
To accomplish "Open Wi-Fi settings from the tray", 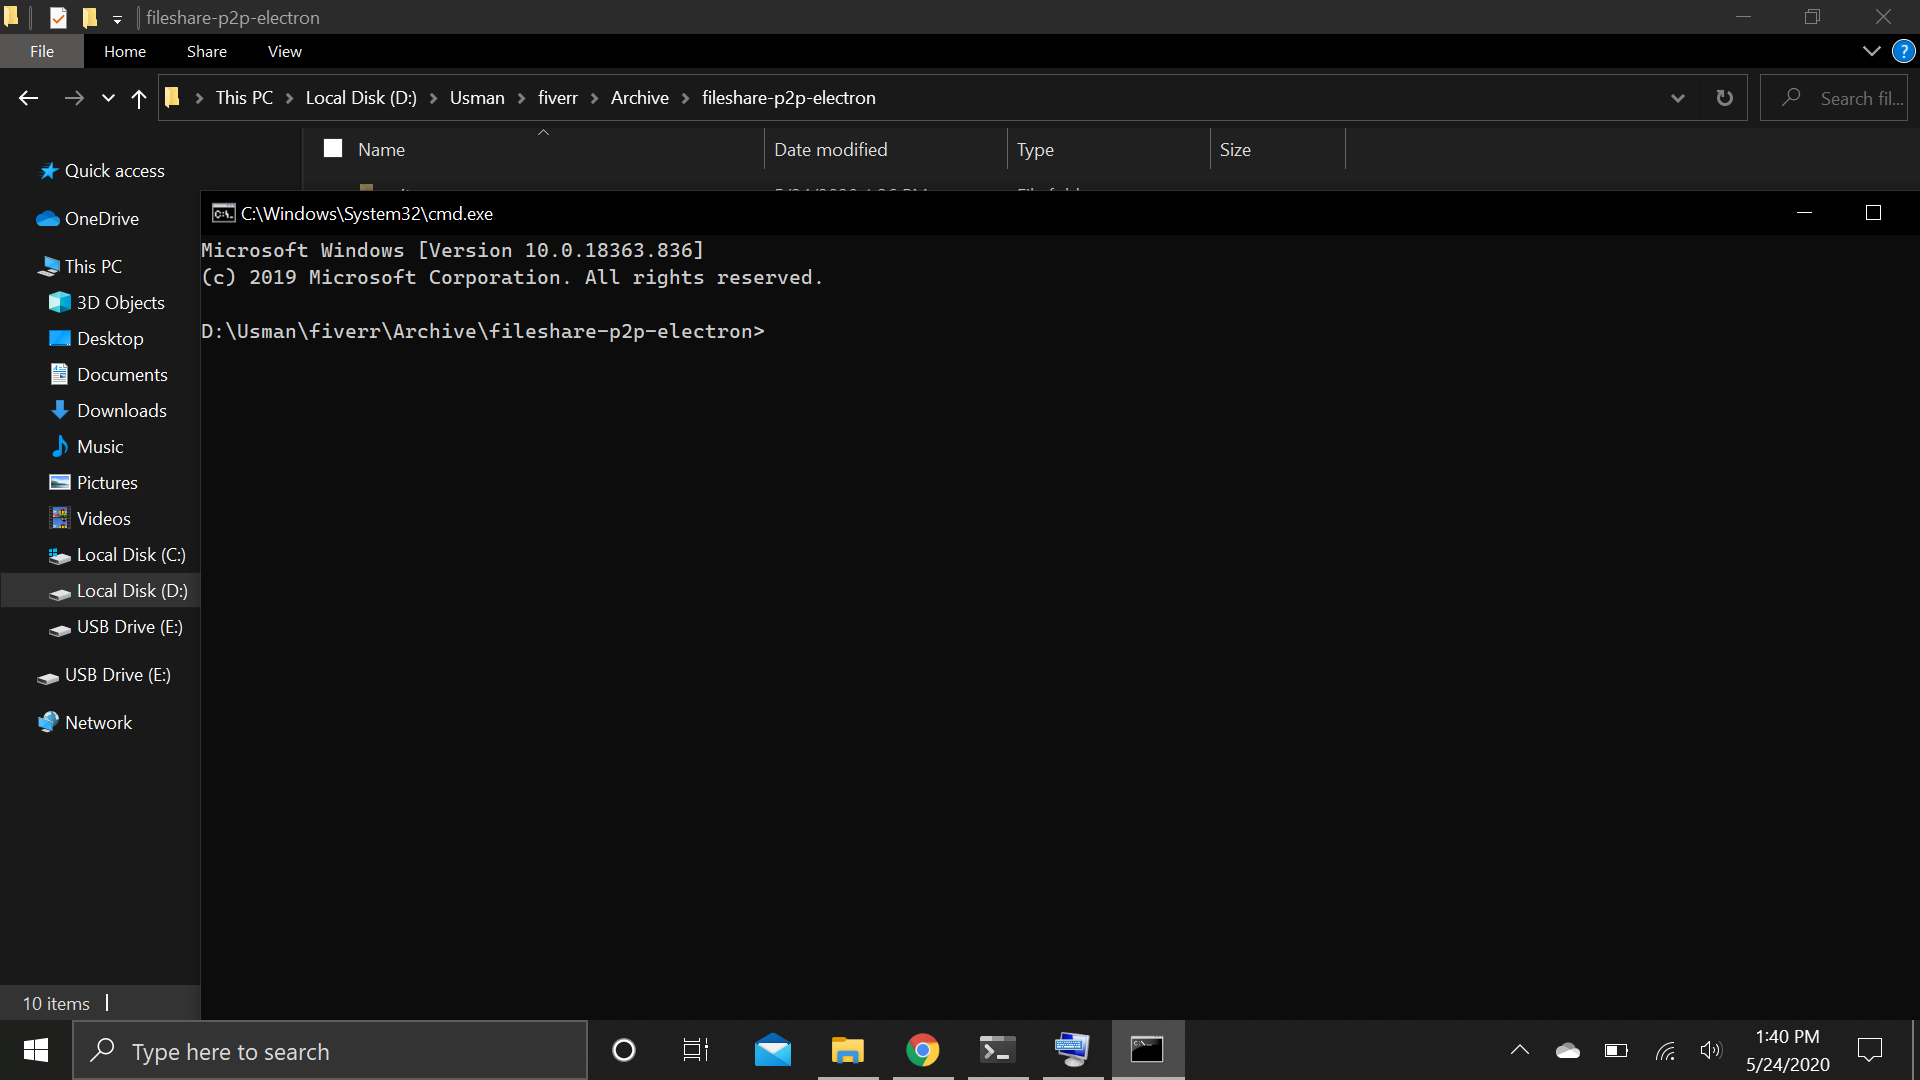I will [1663, 1051].
